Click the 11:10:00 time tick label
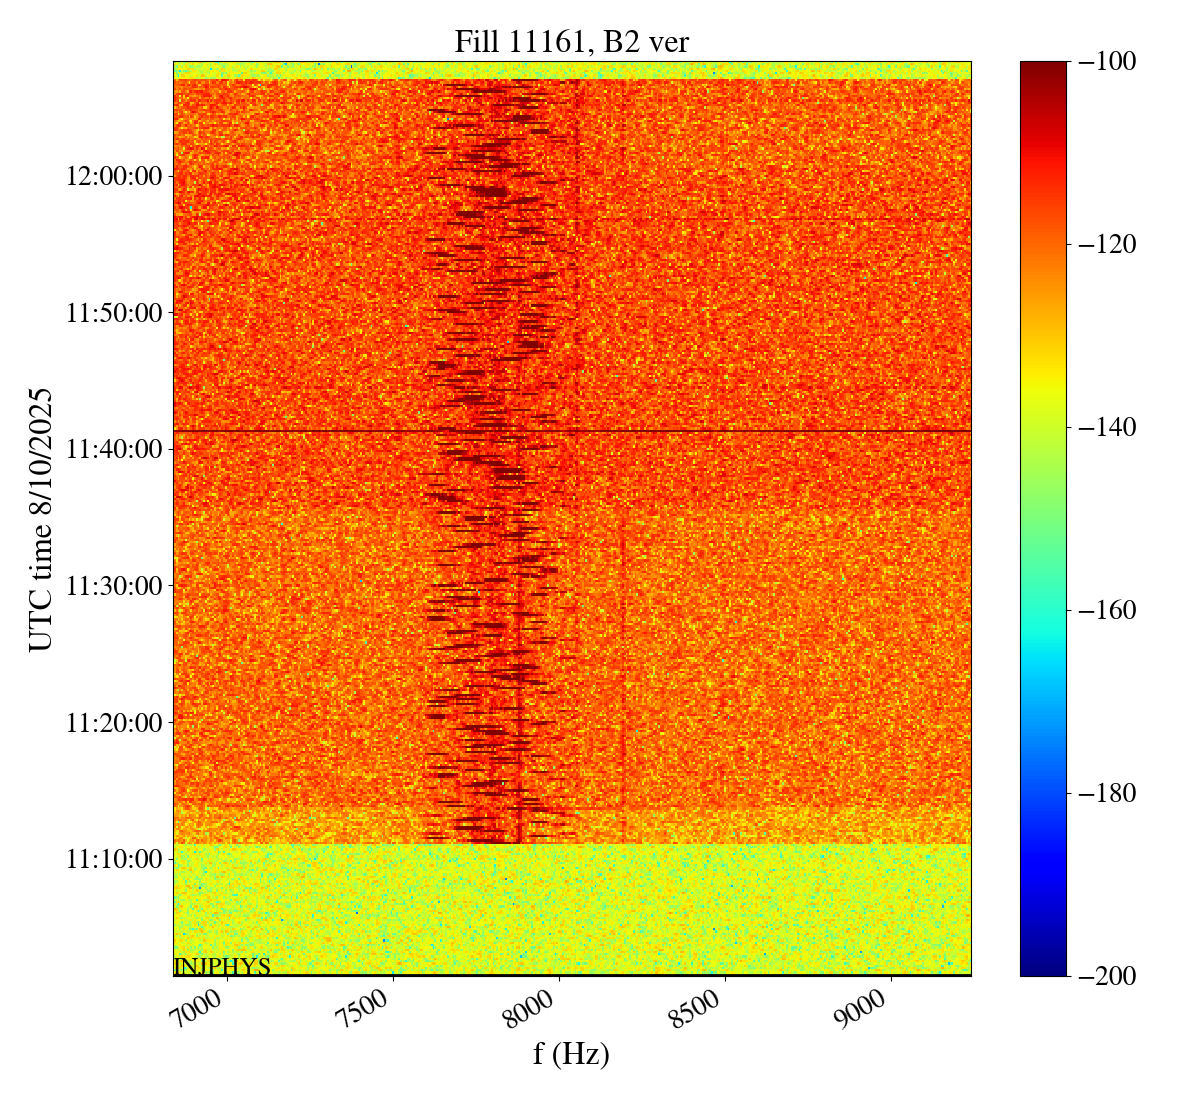The image size is (1200, 1100). point(113,859)
